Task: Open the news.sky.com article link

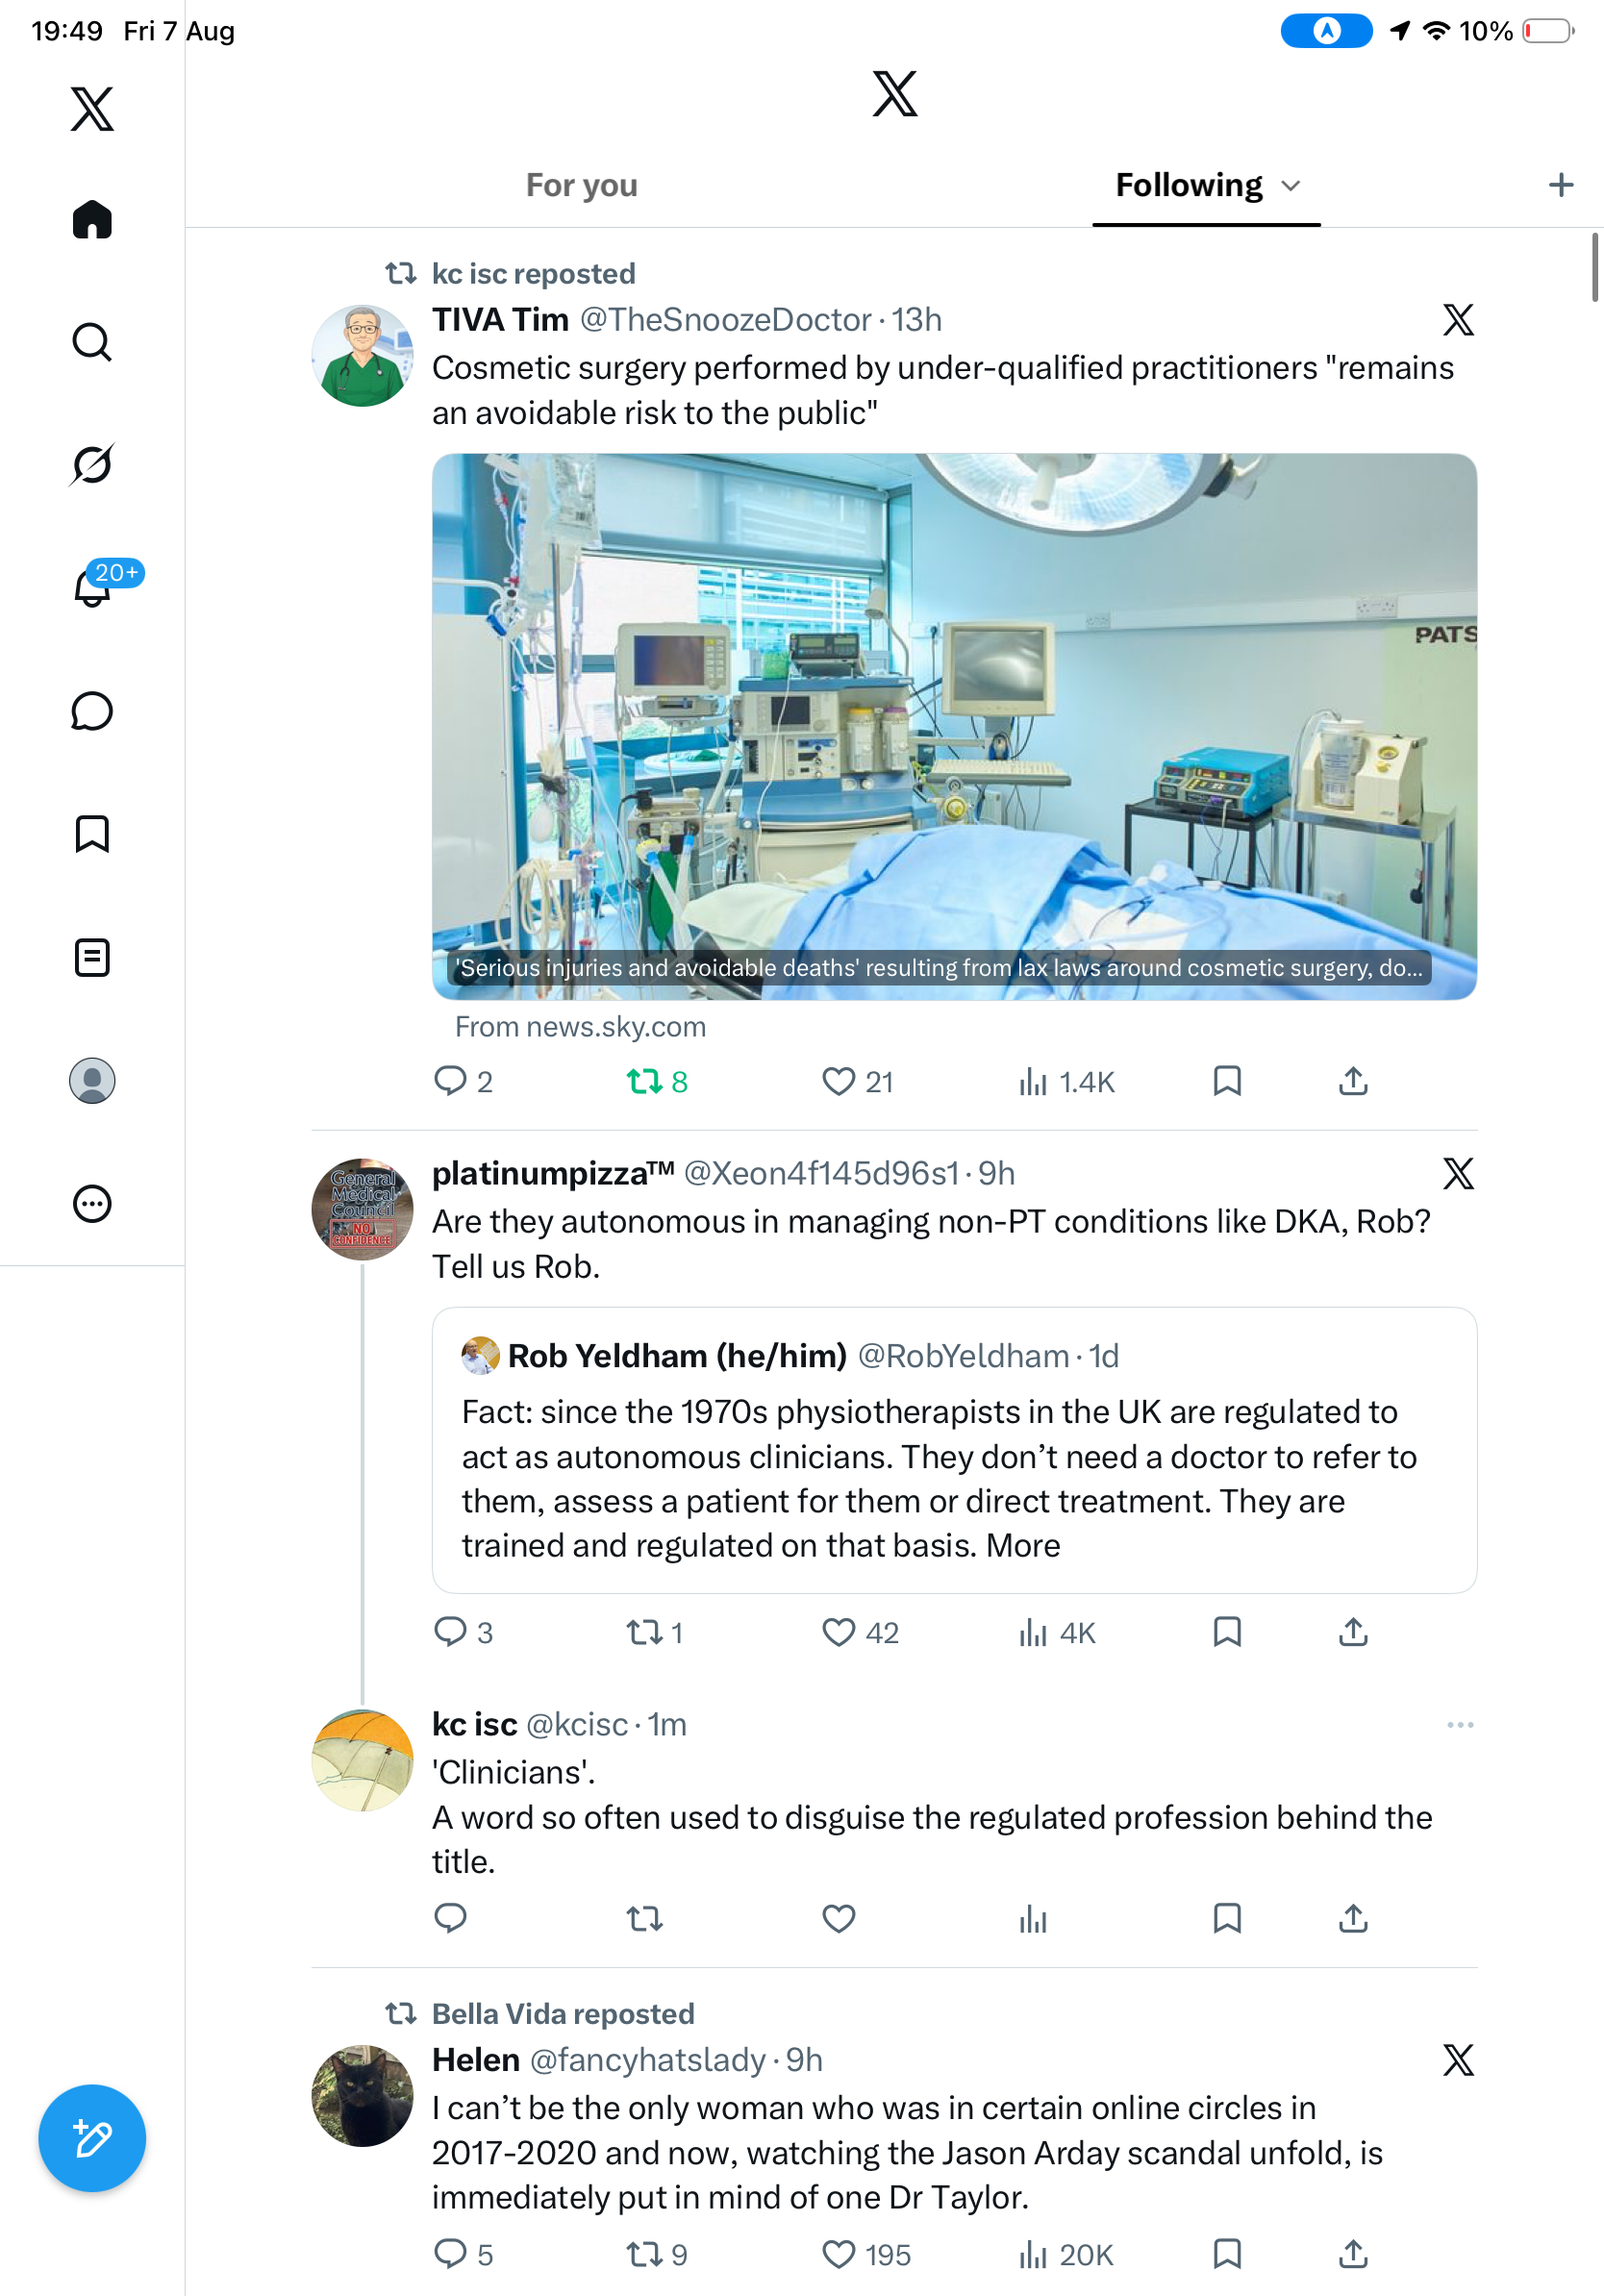Action: tap(580, 1027)
